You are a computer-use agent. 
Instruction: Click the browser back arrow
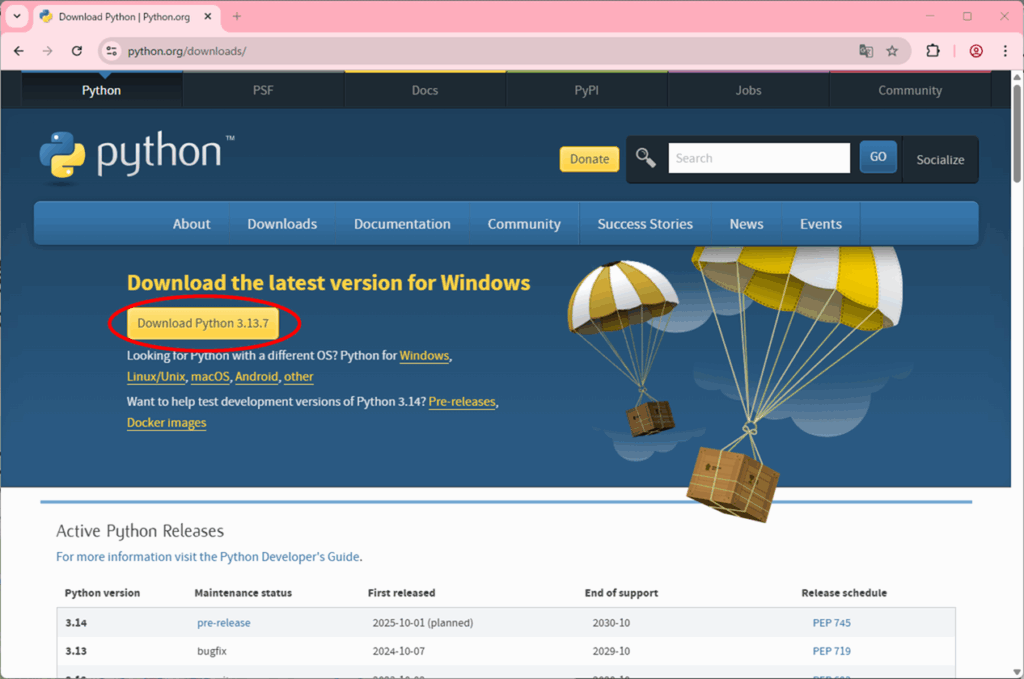coord(19,51)
